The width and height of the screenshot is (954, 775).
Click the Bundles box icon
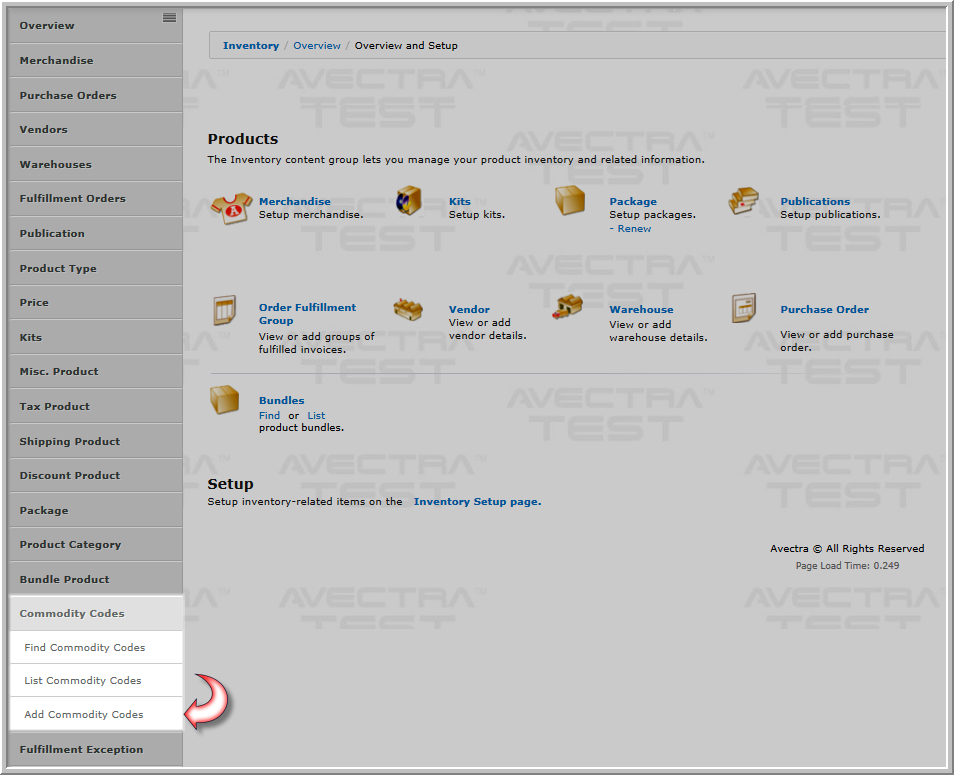[225, 400]
